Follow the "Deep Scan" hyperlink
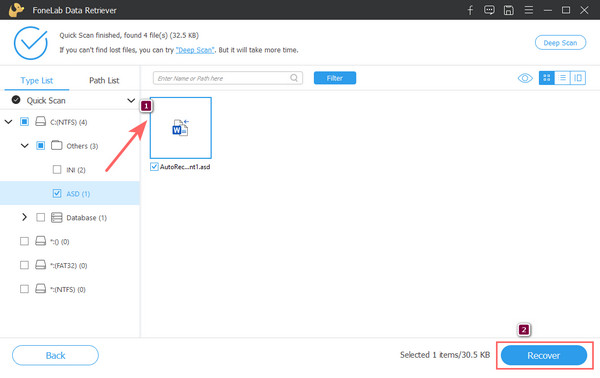Image resolution: width=600 pixels, height=378 pixels. point(195,50)
